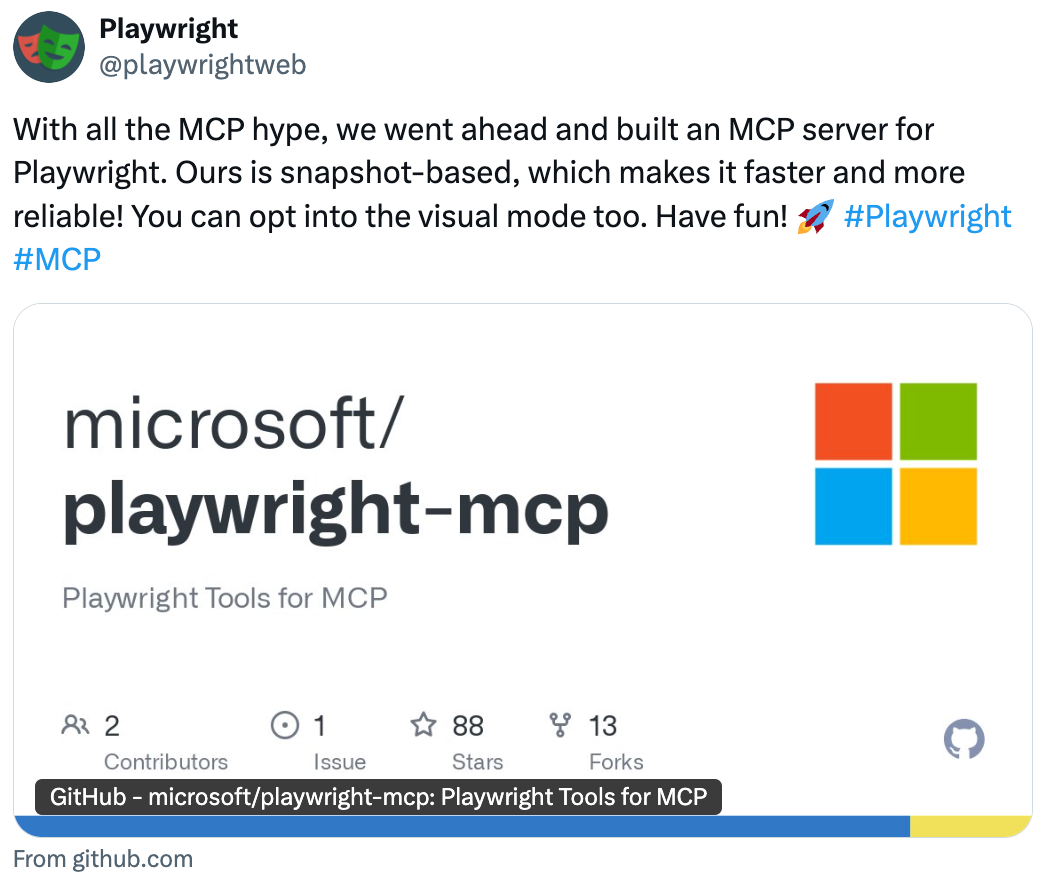
Task: Click the fork icon beside 13
Action: pos(560,725)
